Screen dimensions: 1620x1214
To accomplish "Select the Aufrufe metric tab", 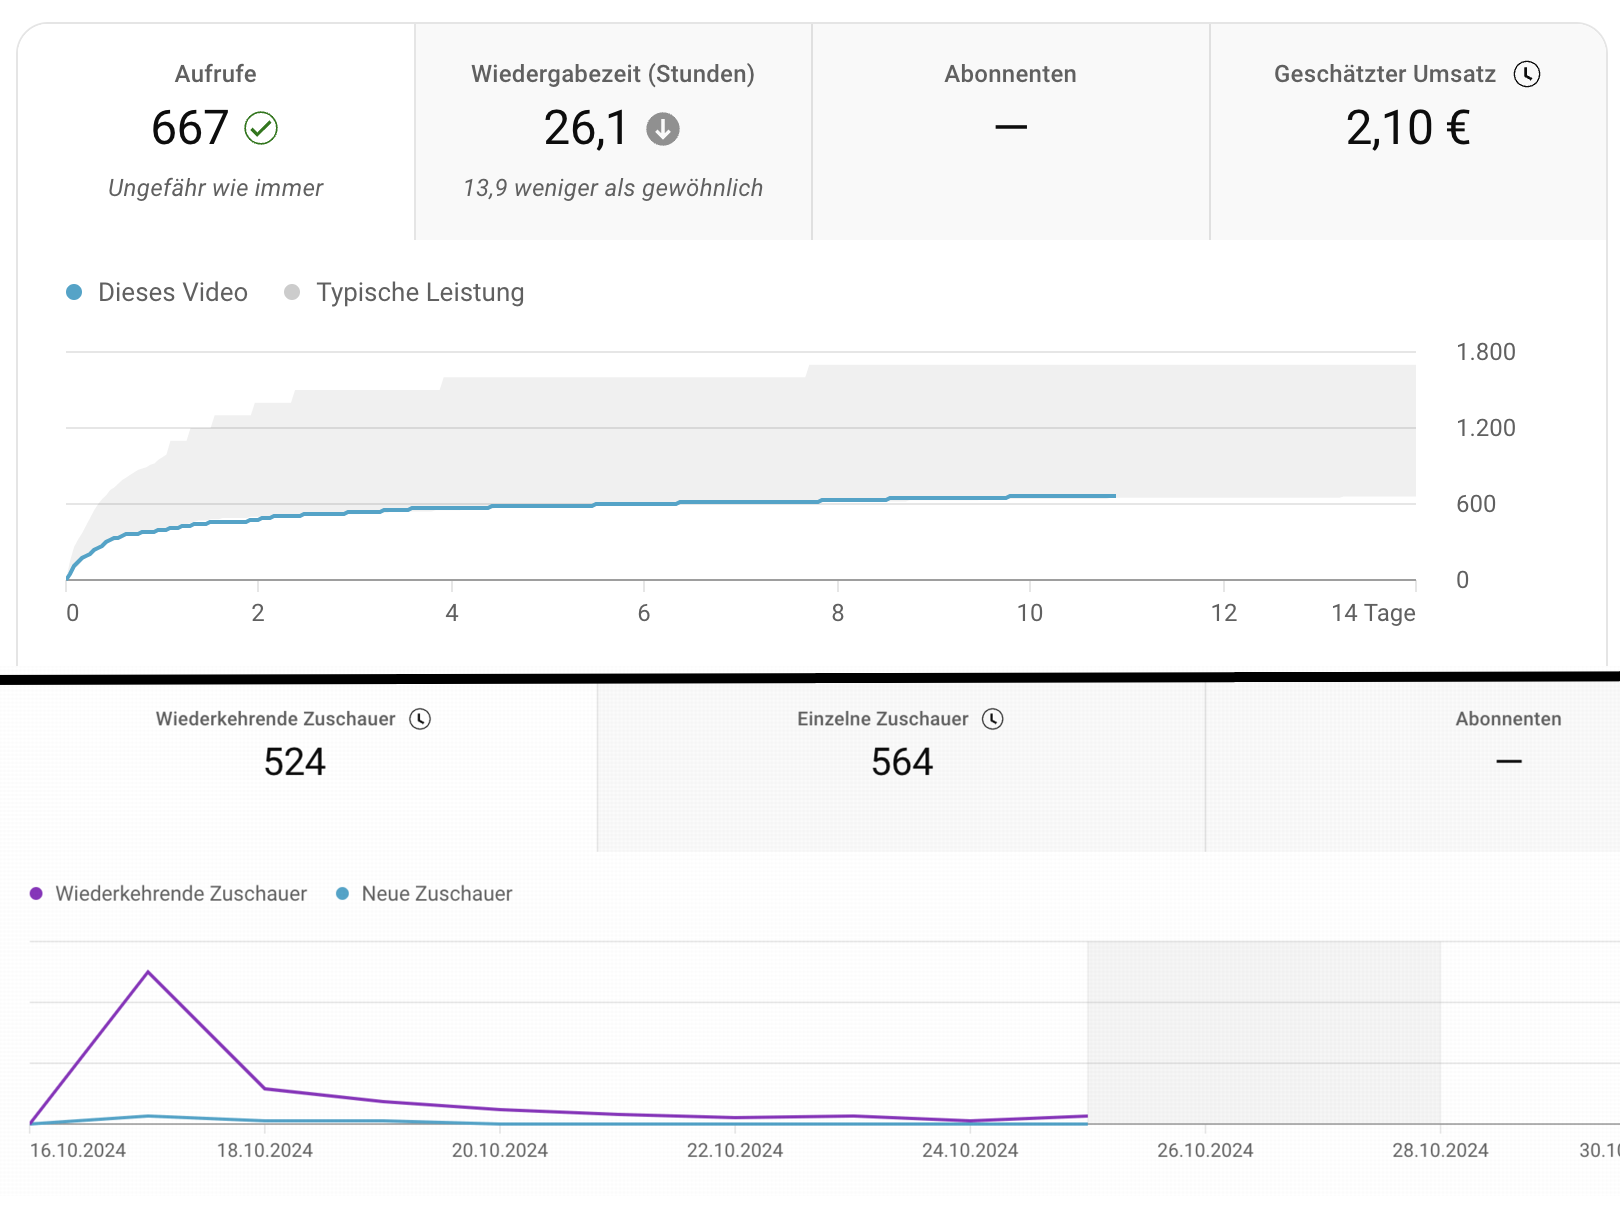I will [215, 130].
